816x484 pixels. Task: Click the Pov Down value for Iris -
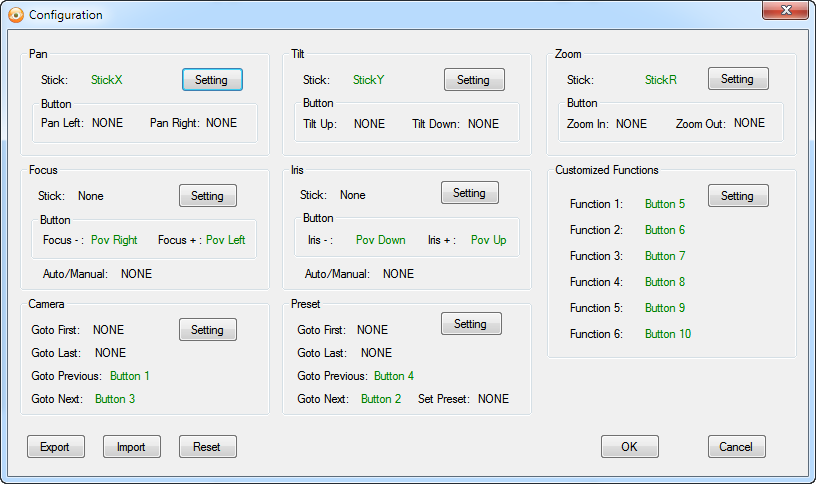pyautogui.click(x=380, y=240)
